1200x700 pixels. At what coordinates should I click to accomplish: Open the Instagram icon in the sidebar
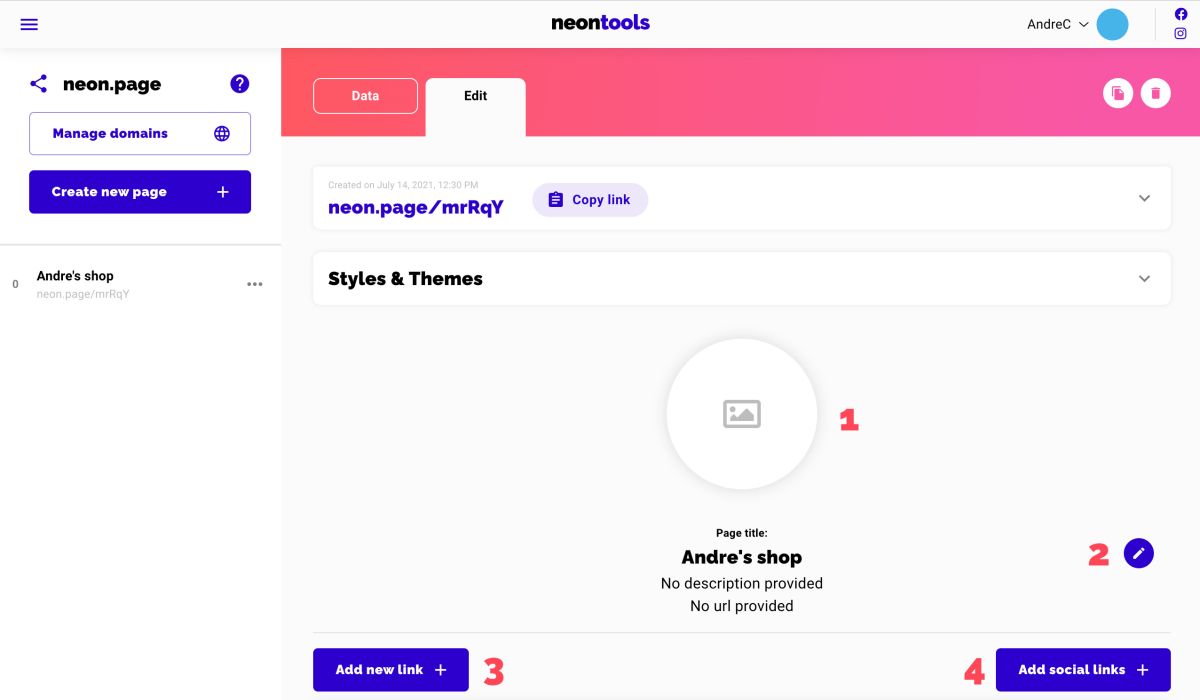point(1179,33)
